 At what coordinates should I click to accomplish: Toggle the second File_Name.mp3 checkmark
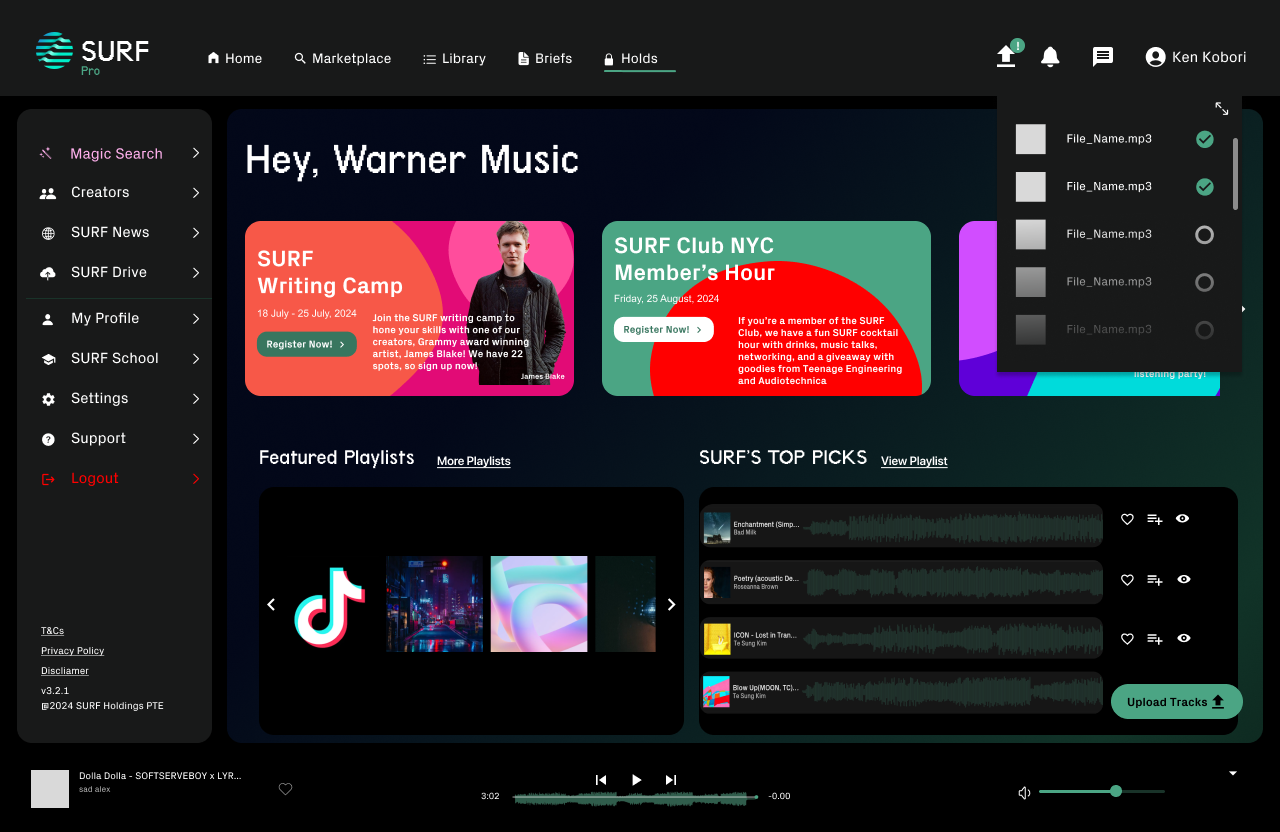(1205, 187)
